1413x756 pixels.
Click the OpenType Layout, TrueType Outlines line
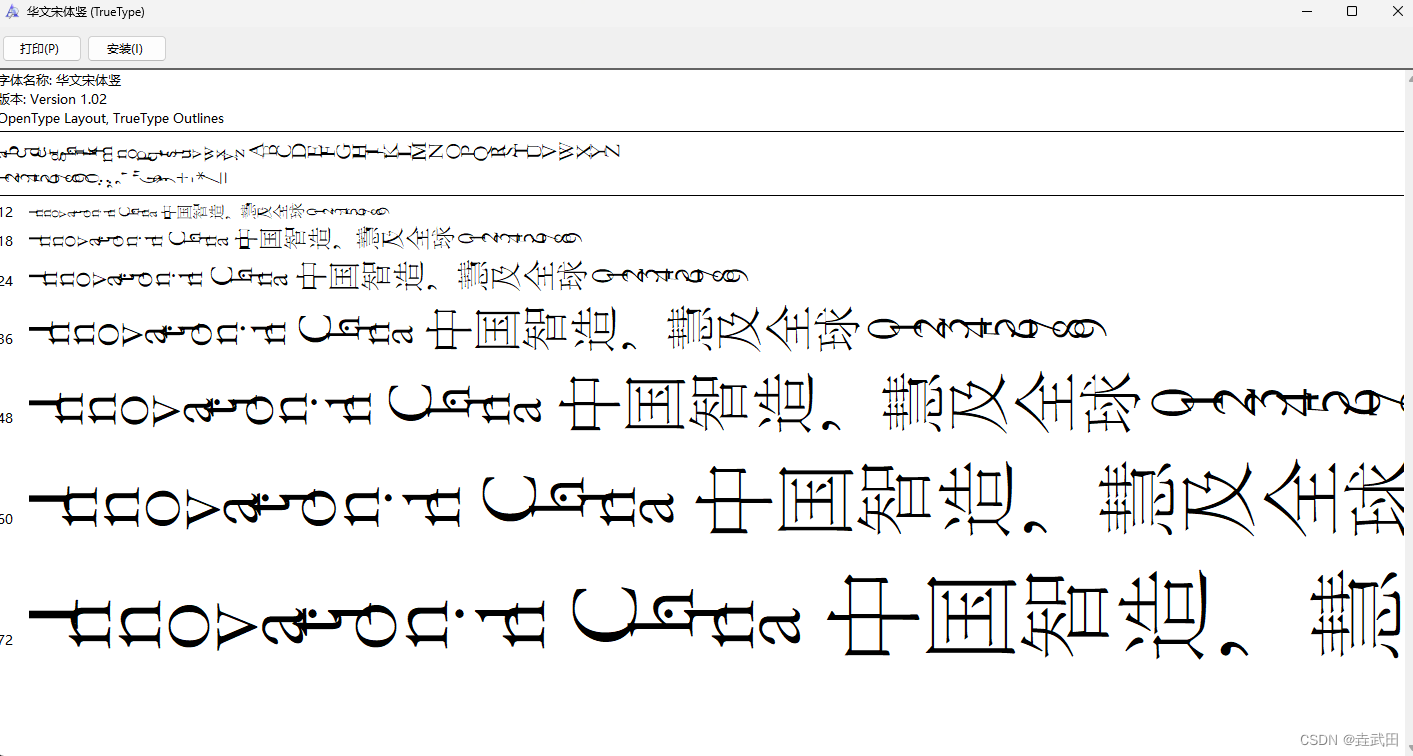(x=112, y=118)
